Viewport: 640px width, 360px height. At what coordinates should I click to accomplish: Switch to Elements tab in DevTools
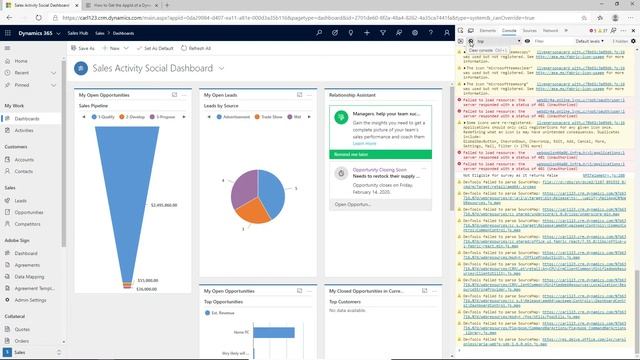click(x=487, y=31)
